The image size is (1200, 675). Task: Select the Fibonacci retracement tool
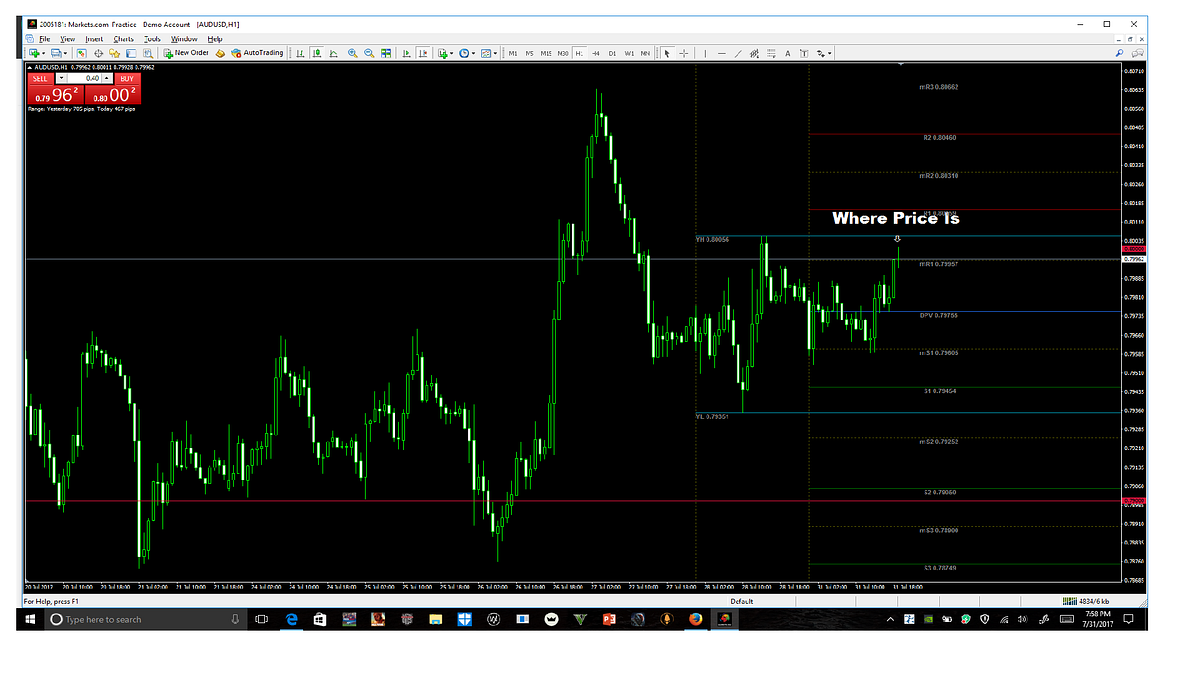pos(771,53)
